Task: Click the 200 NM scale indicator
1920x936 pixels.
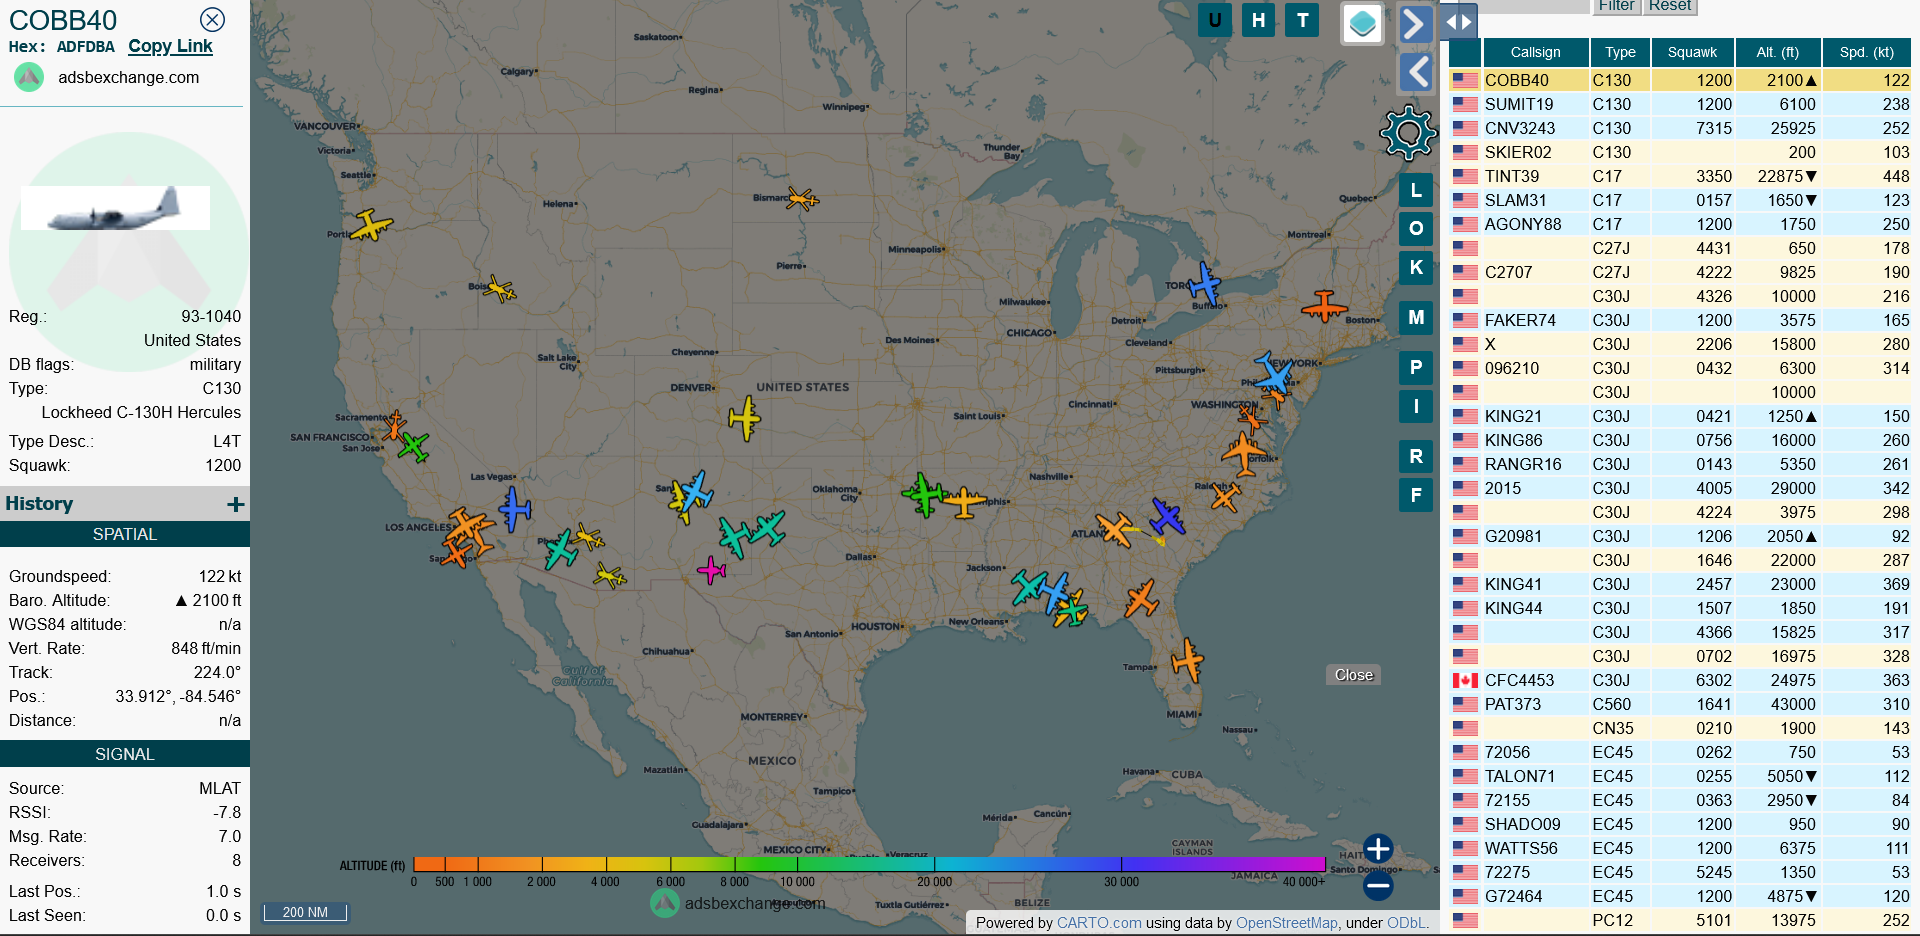Action: 305,912
